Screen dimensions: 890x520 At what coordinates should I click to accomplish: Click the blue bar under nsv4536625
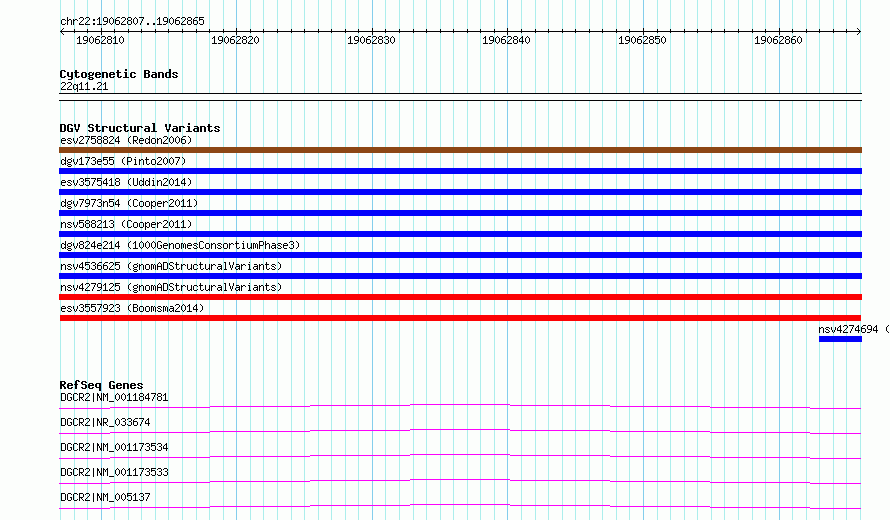click(460, 276)
